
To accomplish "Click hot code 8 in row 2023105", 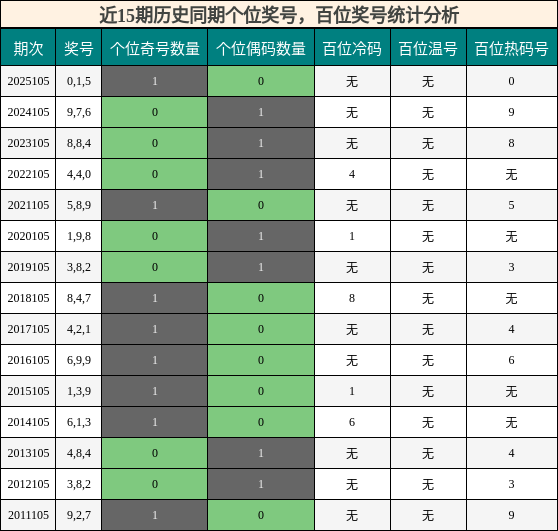I will click(x=512, y=143).
